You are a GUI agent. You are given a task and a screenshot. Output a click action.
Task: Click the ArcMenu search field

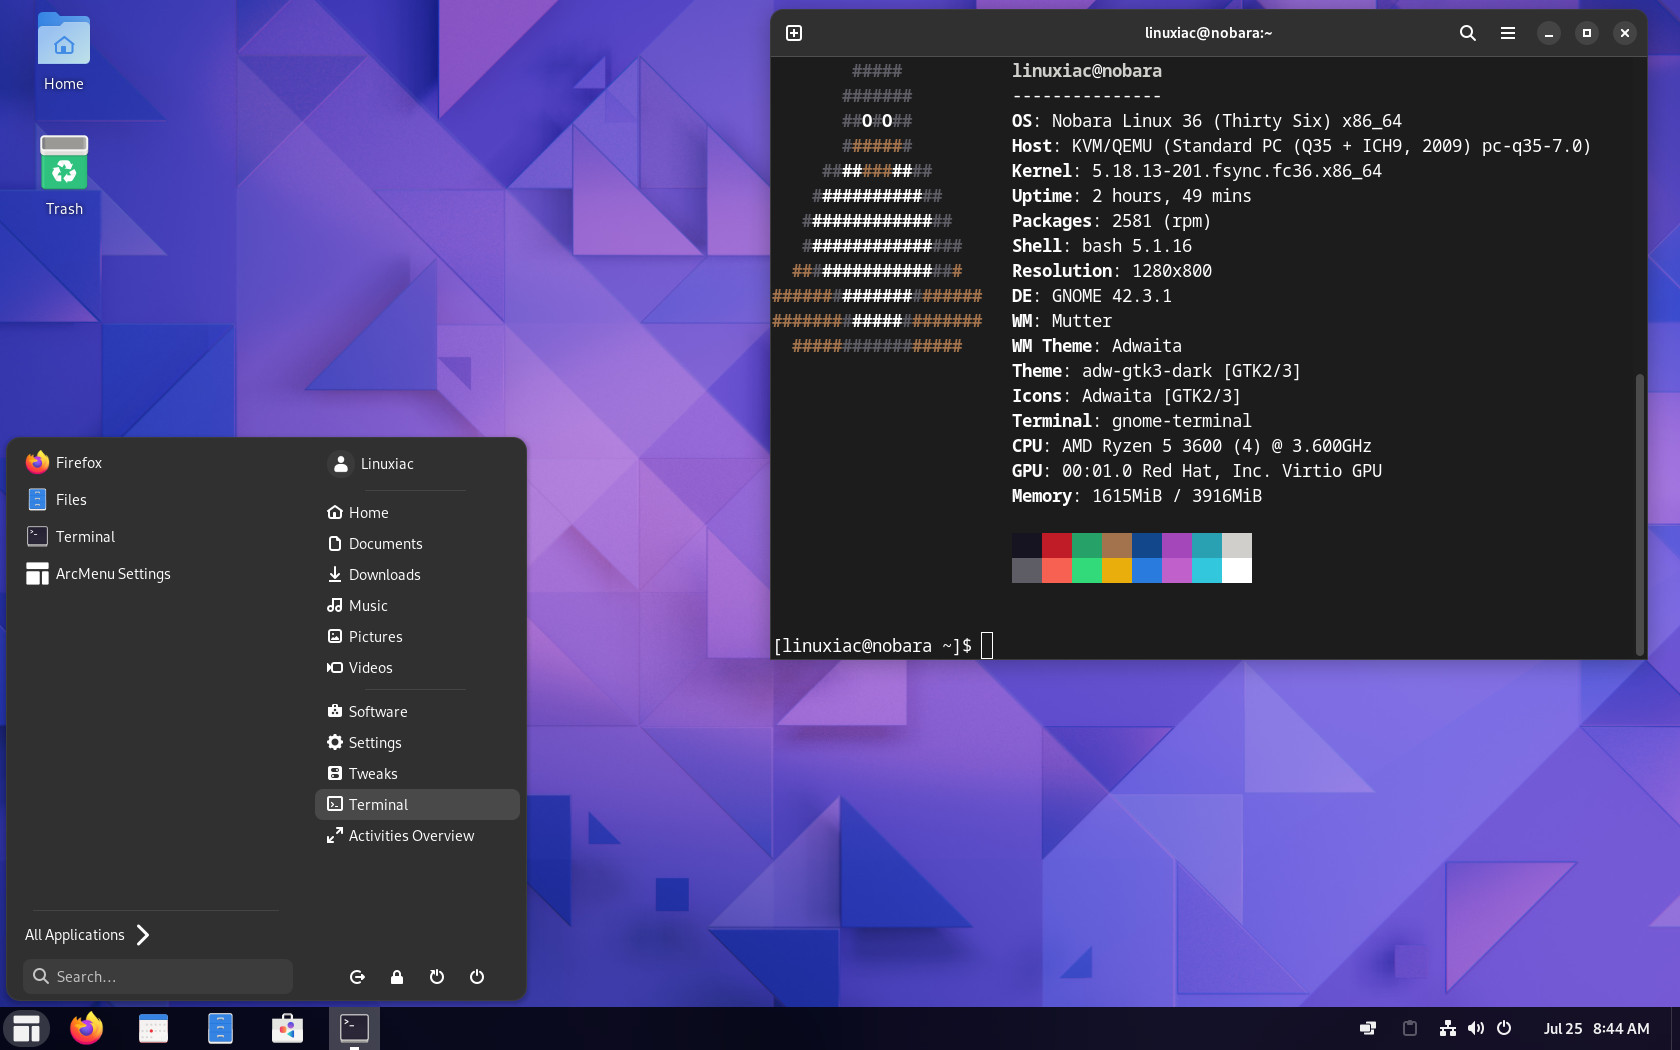tap(158, 977)
